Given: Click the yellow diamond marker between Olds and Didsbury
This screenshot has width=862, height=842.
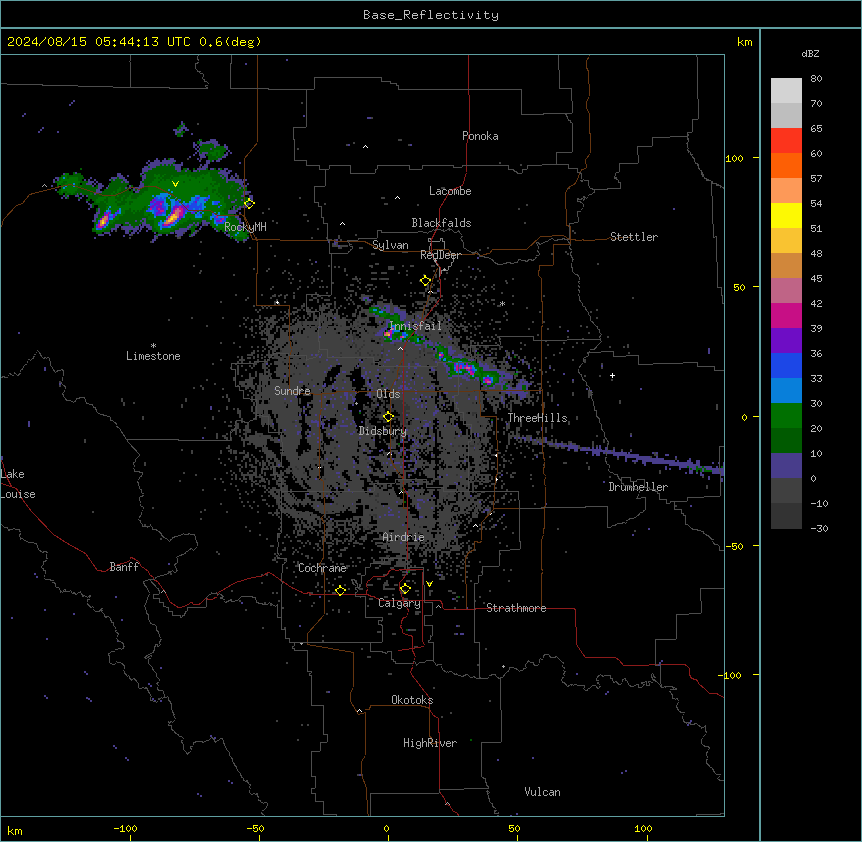Looking at the screenshot, I should [388, 417].
